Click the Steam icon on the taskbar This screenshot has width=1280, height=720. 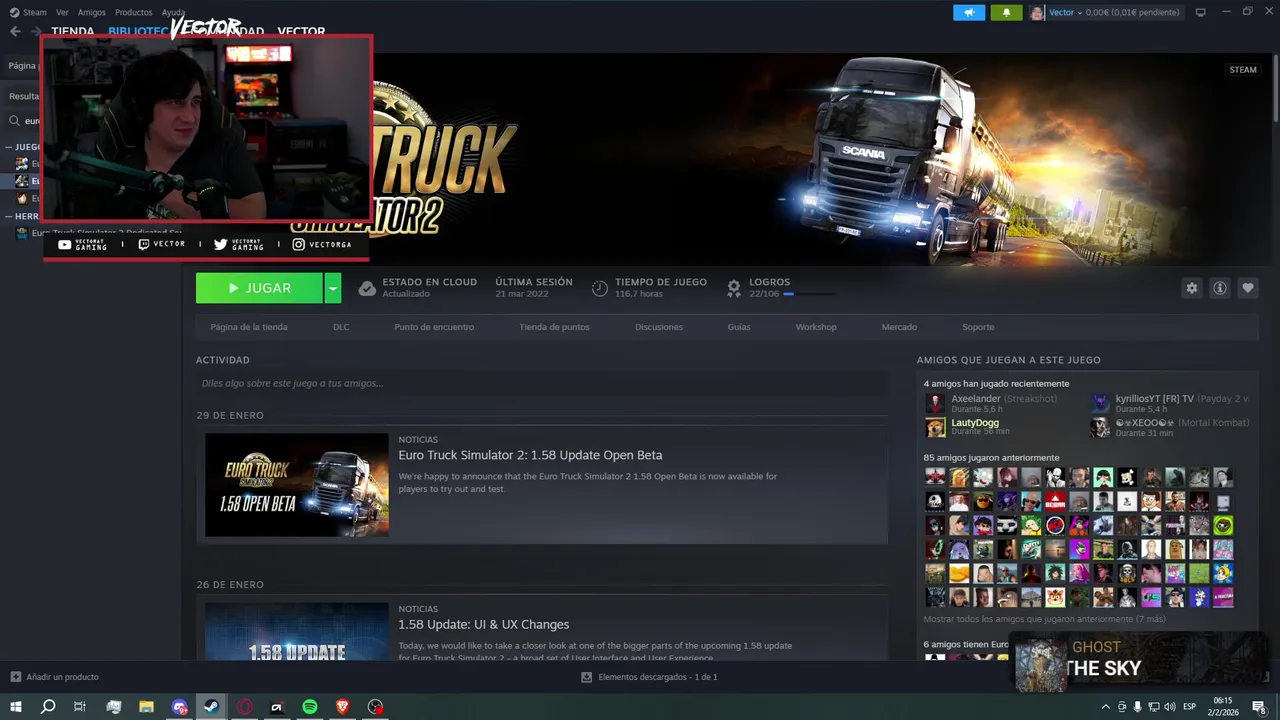point(211,707)
